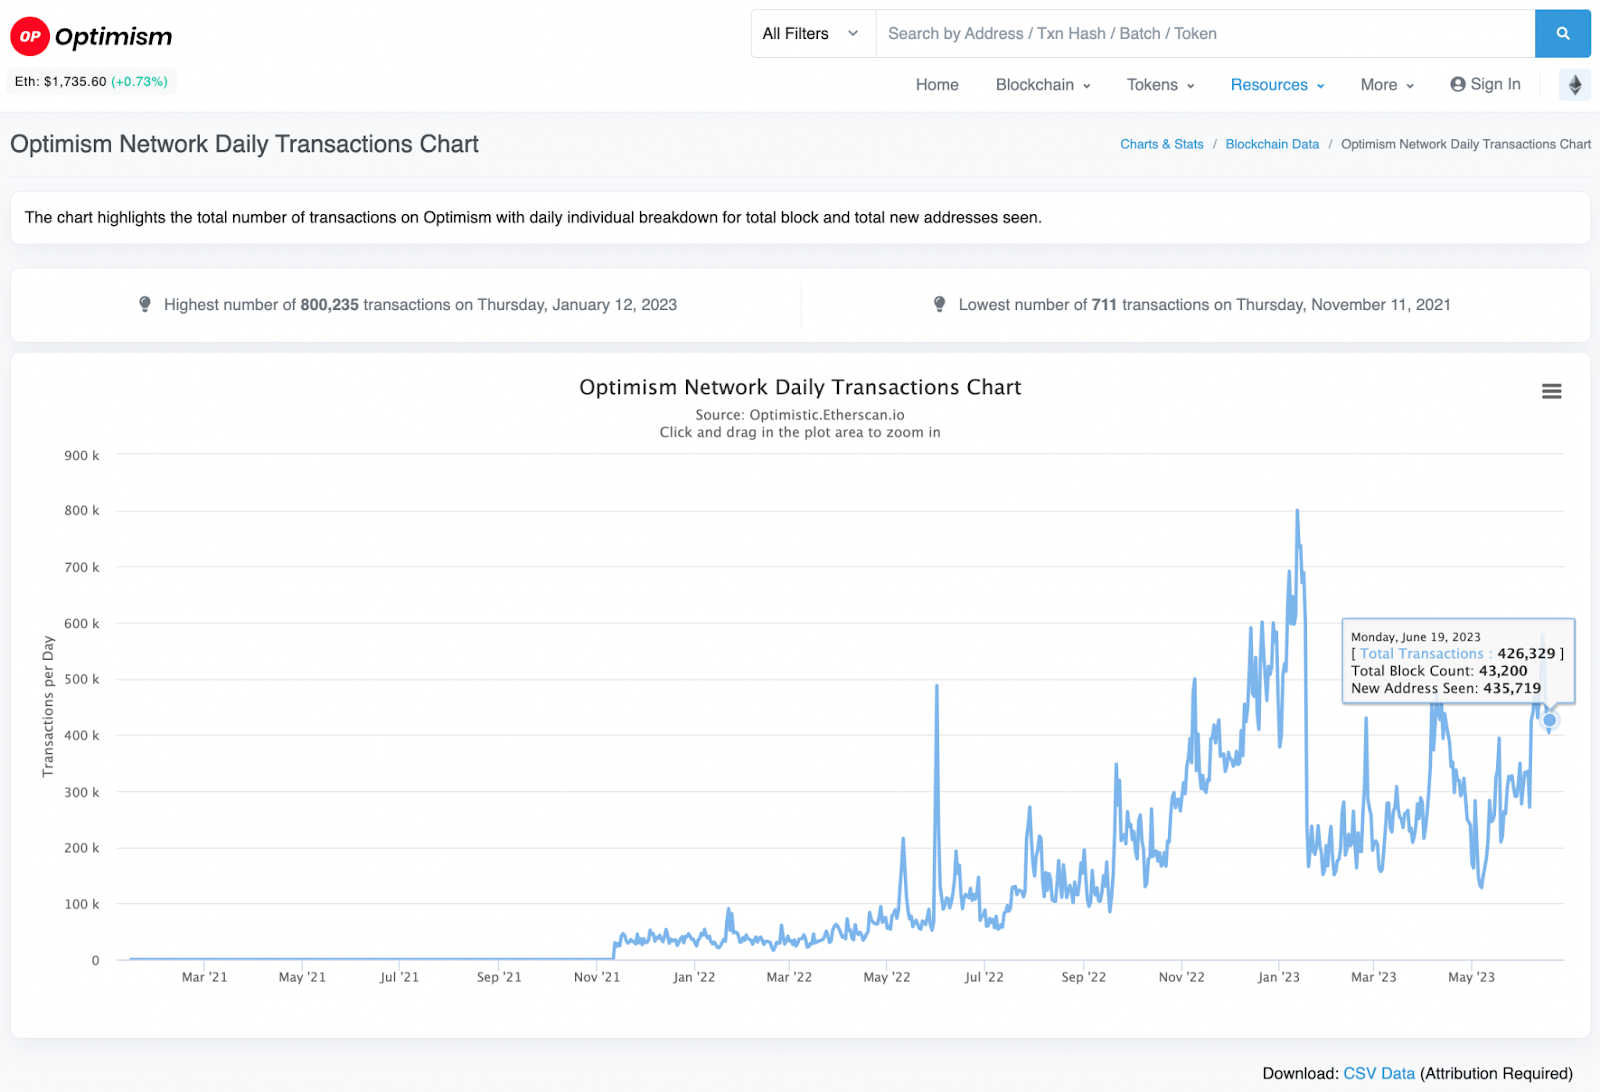The image size is (1600, 1092).
Task: Click the 'Click and drag' zoom hint text
Action: 800,433
